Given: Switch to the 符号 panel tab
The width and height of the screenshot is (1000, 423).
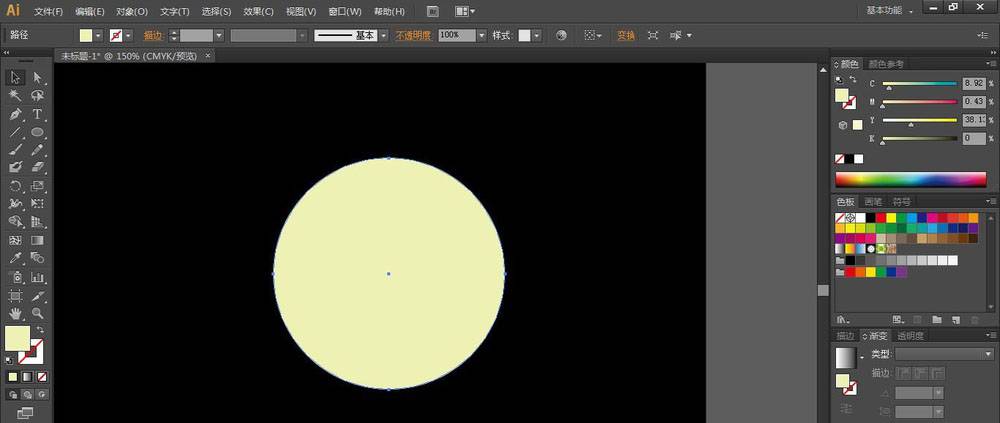Looking at the screenshot, I should point(902,201).
